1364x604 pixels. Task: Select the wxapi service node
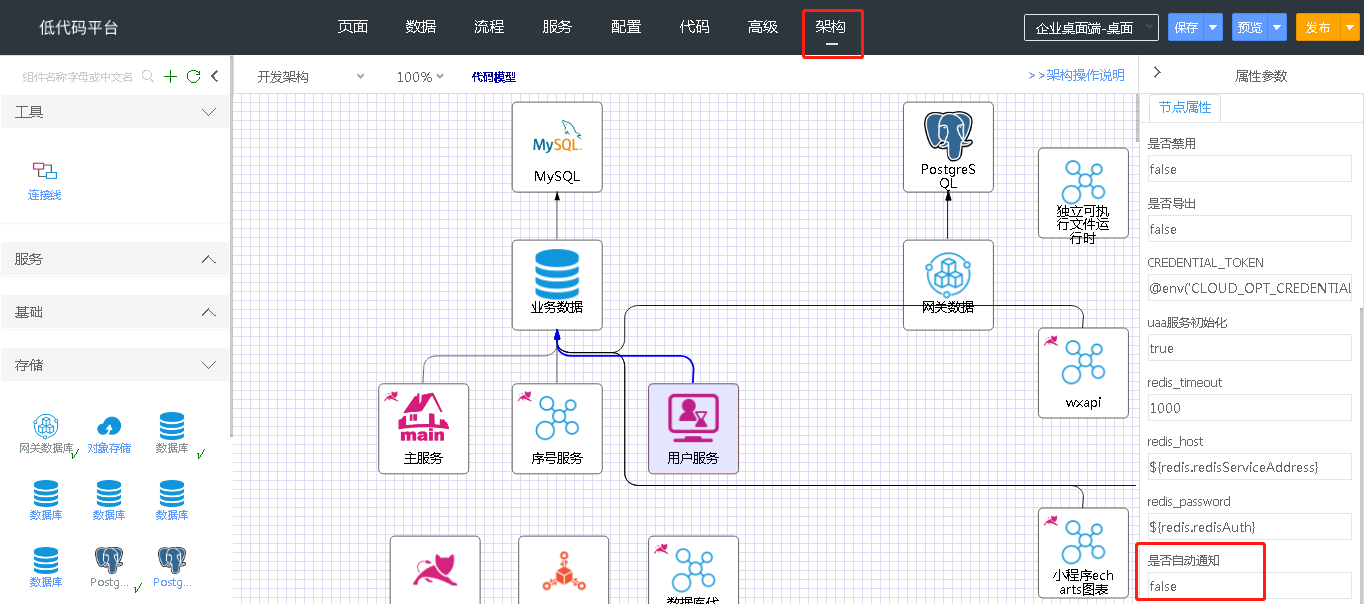[x=1083, y=373]
